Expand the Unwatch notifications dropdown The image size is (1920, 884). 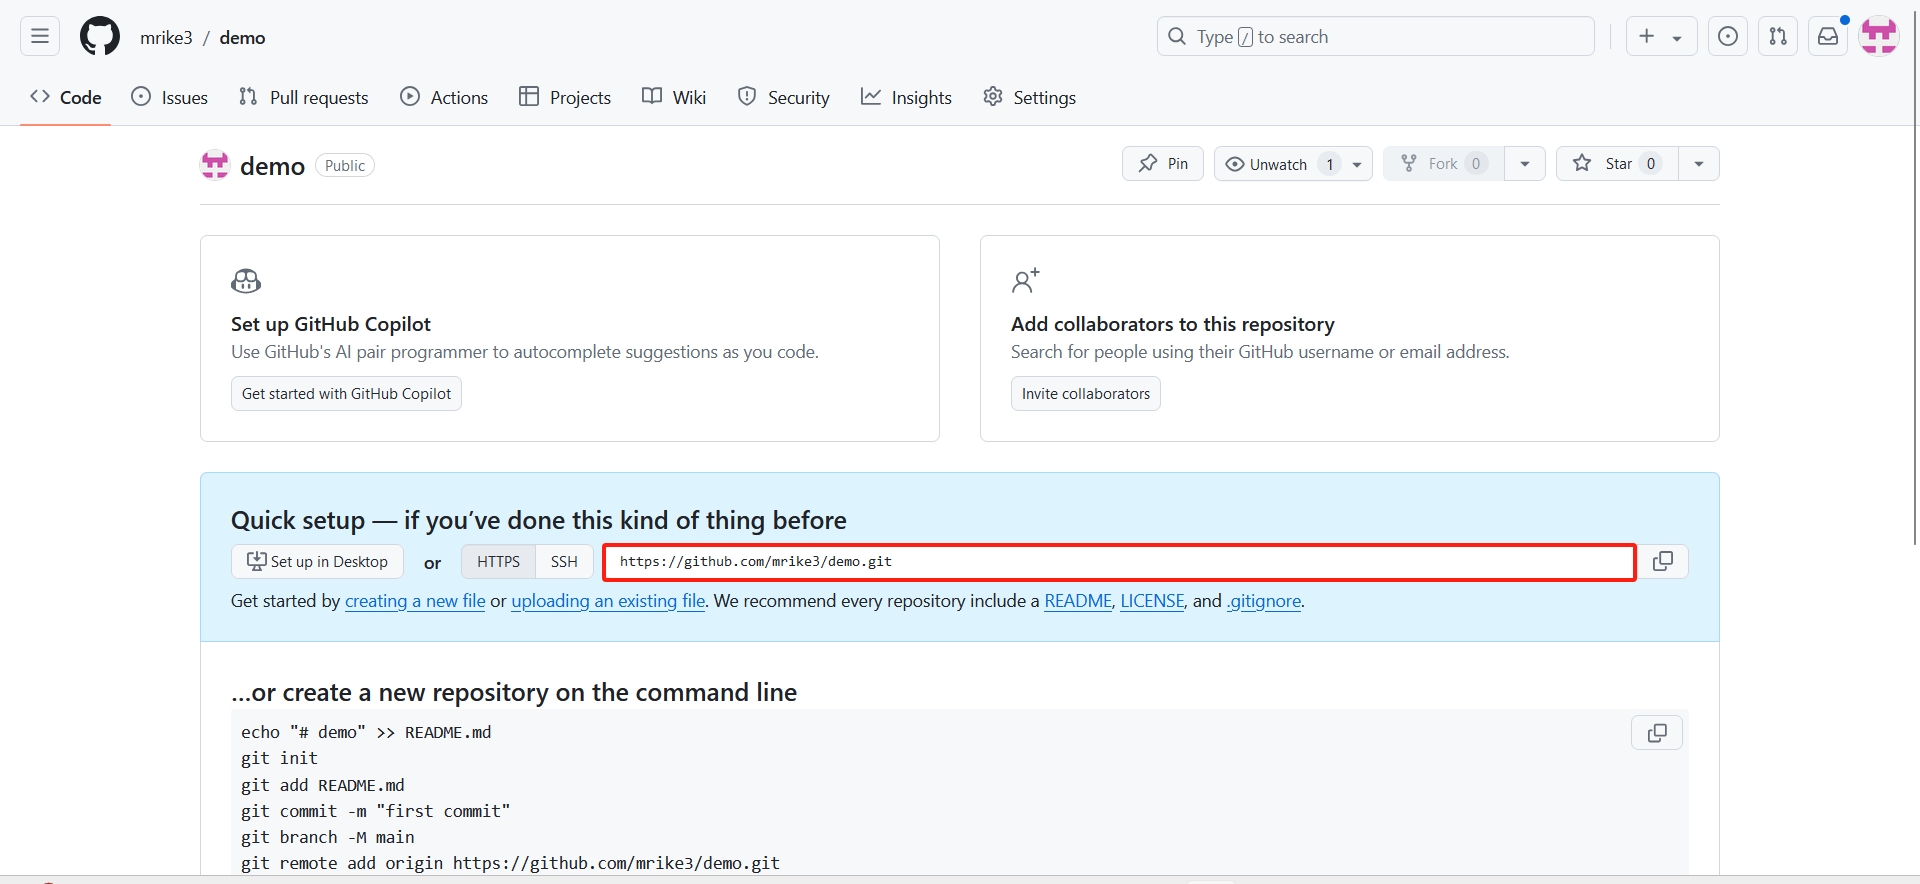[x=1357, y=164]
